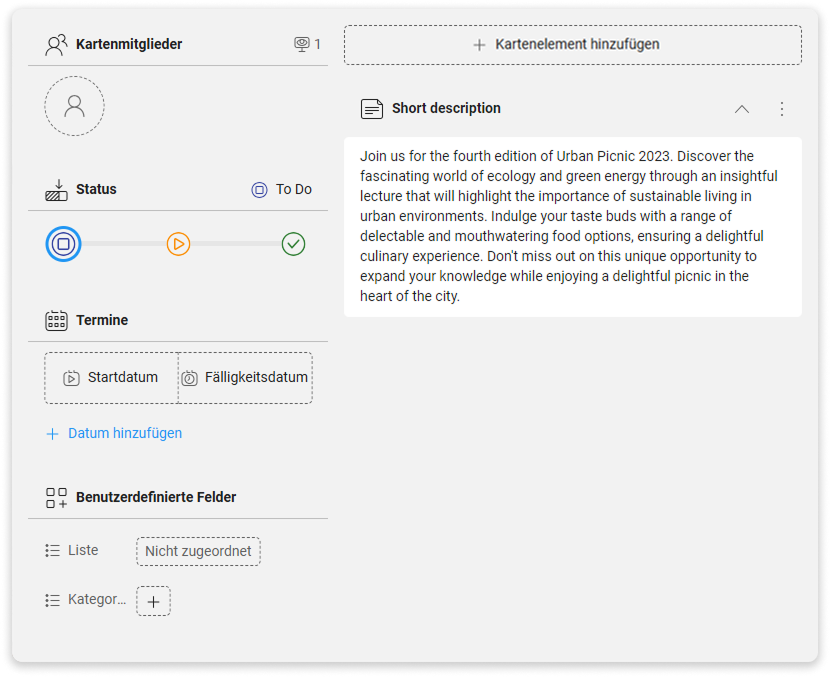The image size is (830, 677).
Task: Add a member via empty avatar circle
Action: click(74, 106)
